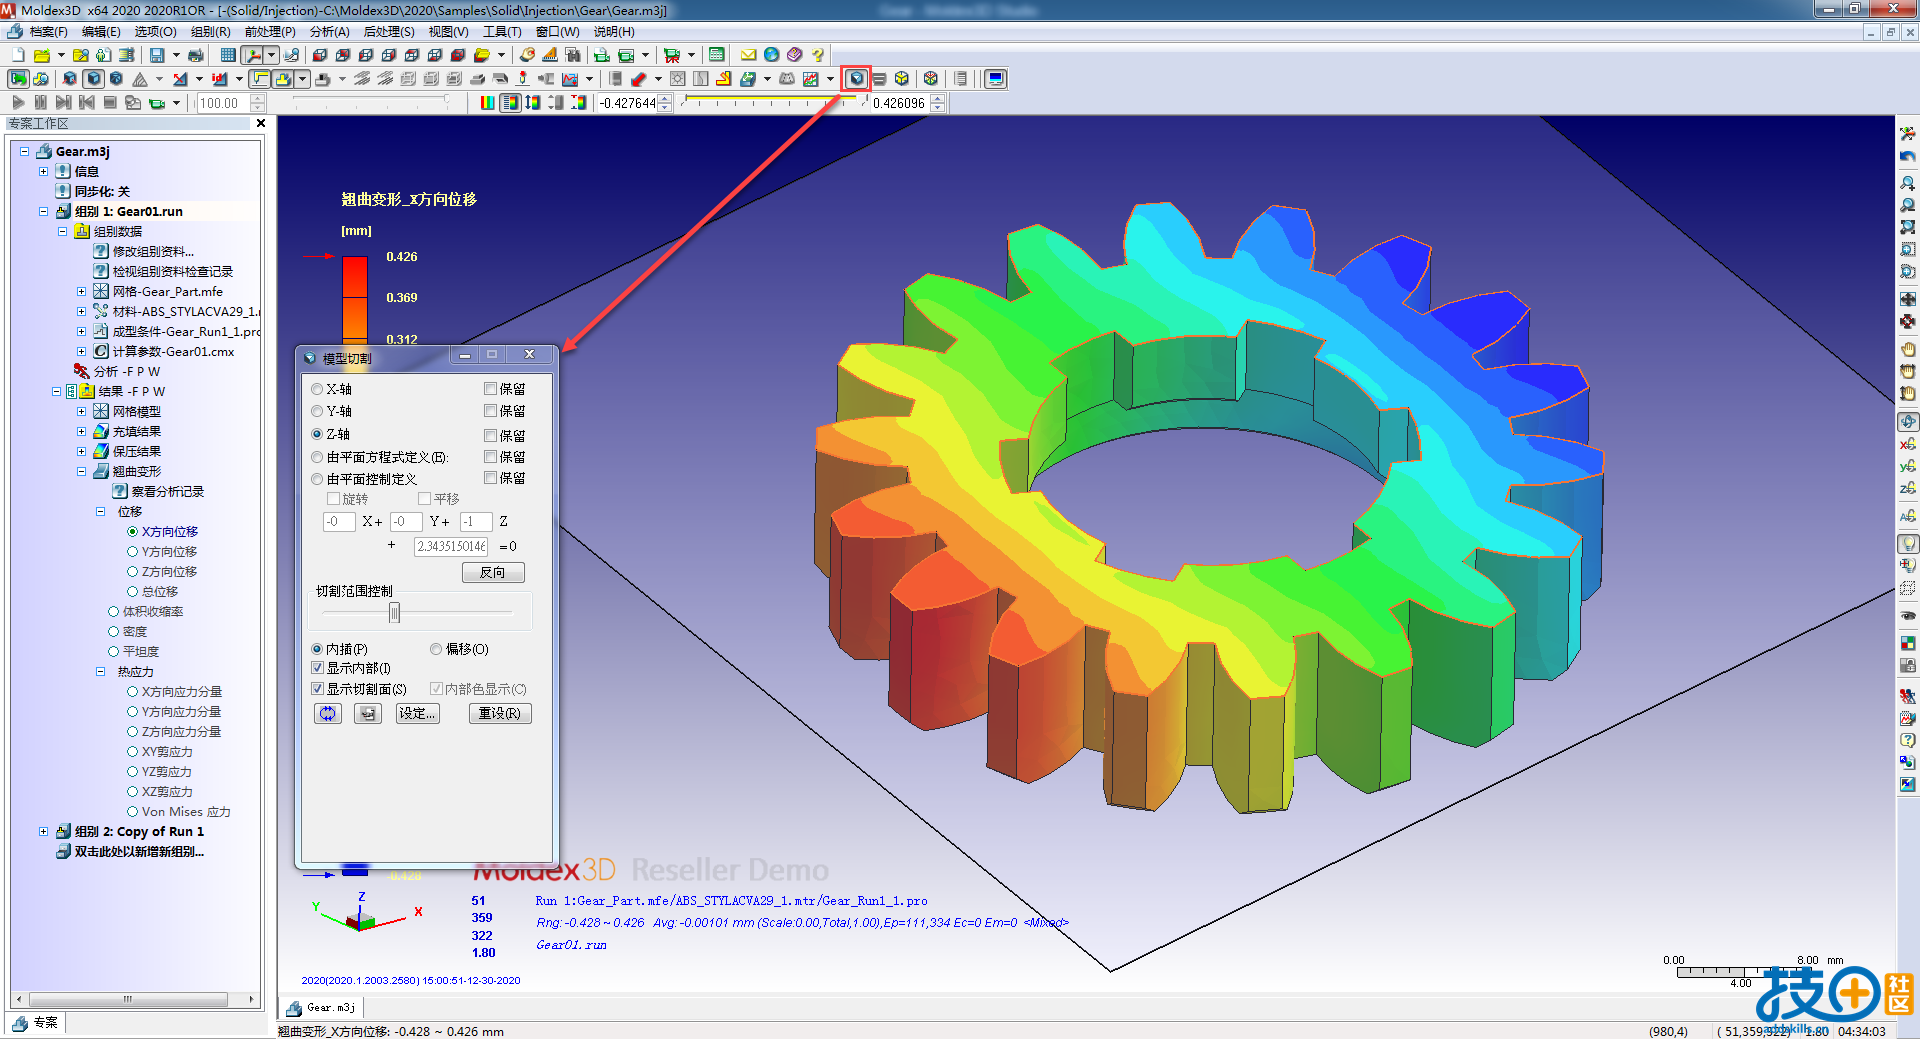Check 保留 checkbox for Z-轴 row
1920x1040 pixels.
click(490, 435)
